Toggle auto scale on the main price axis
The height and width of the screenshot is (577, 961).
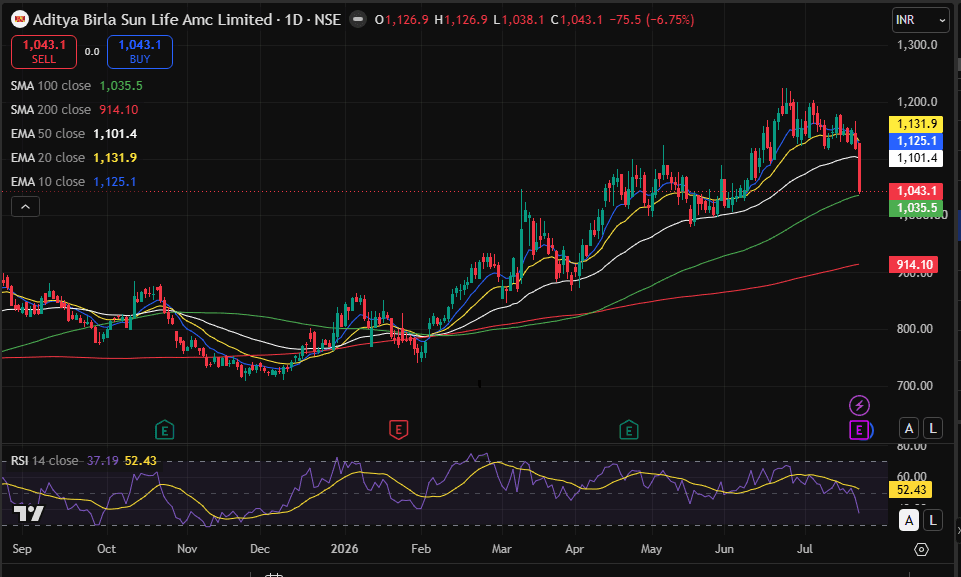tap(909, 428)
